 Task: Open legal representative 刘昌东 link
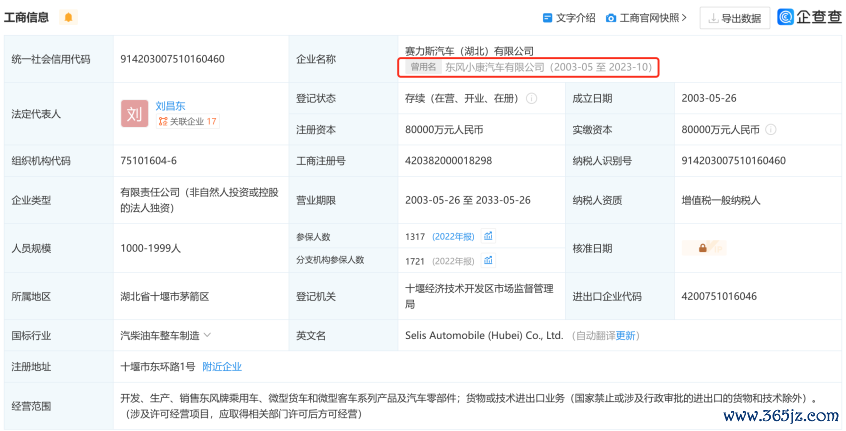click(x=170, y=106)
